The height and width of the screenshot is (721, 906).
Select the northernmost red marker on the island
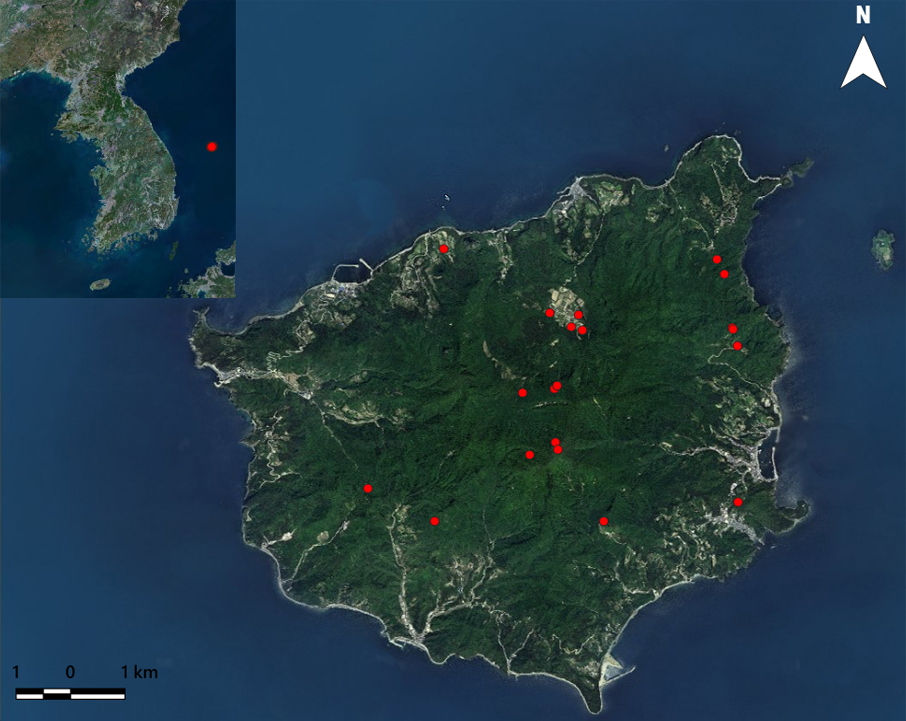444,249
